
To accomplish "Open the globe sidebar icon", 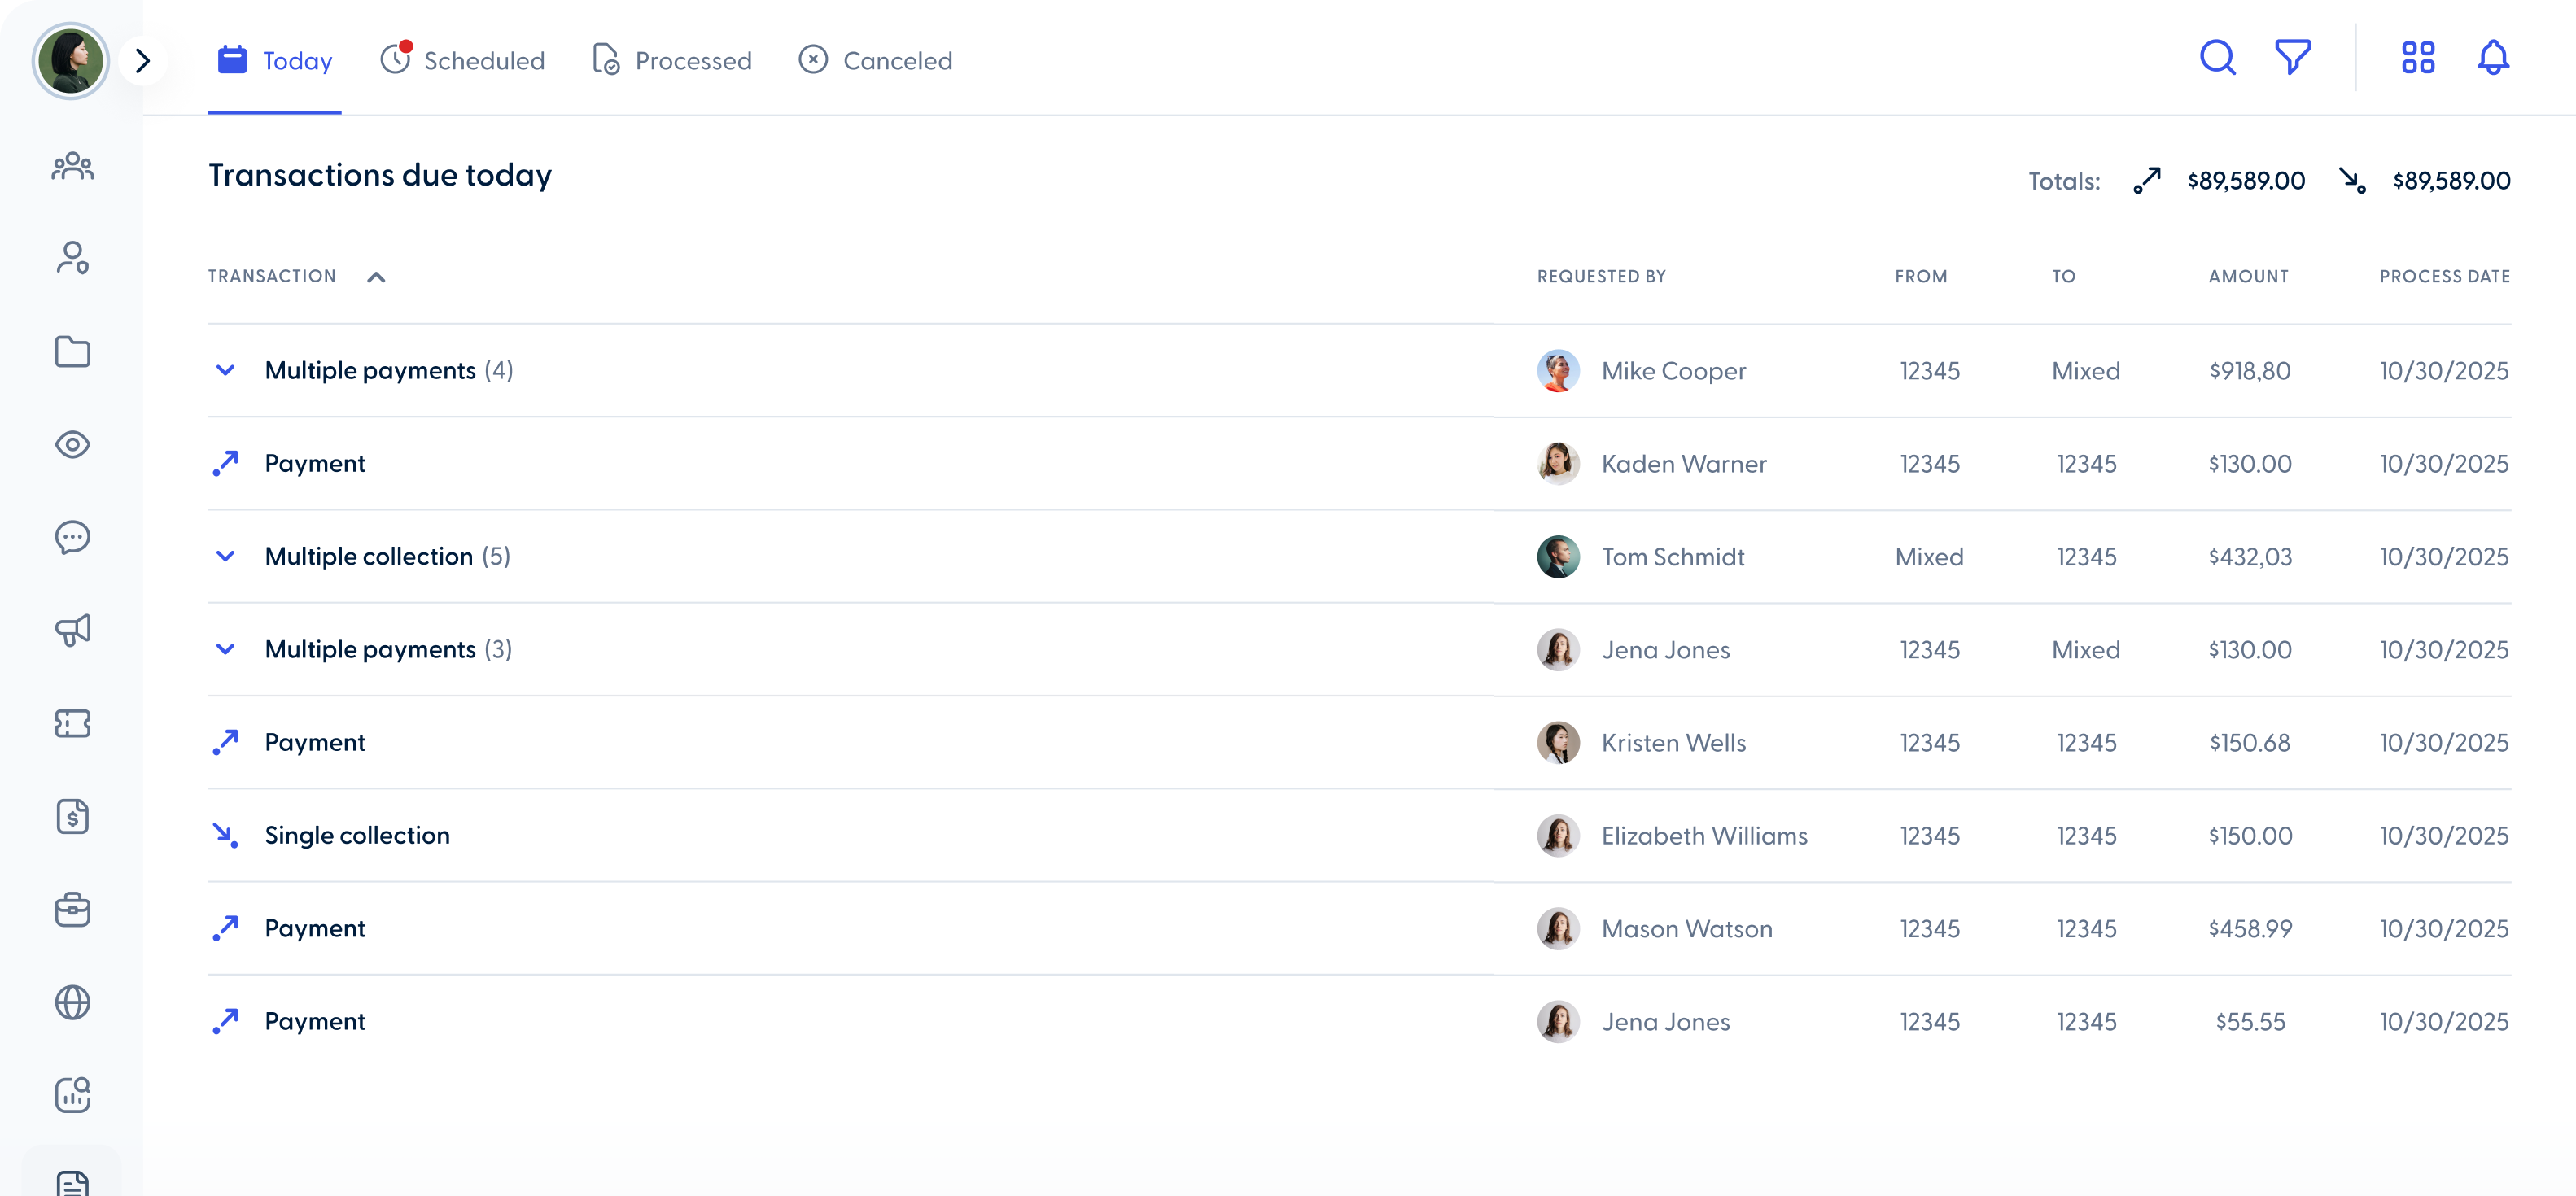I will point(72,1002).
